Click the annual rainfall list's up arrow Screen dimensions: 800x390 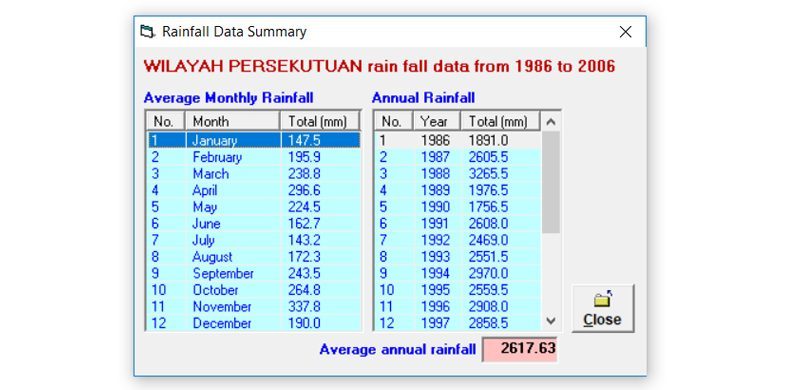(551, 122)
